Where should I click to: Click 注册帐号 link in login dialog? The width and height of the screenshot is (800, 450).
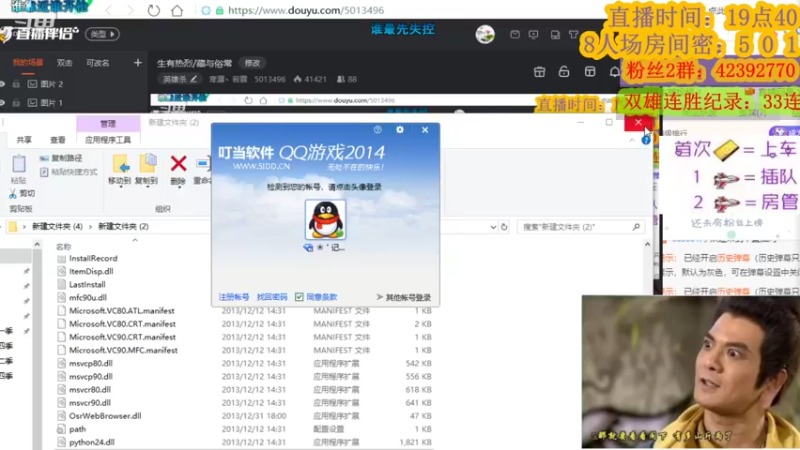point(234,297)
